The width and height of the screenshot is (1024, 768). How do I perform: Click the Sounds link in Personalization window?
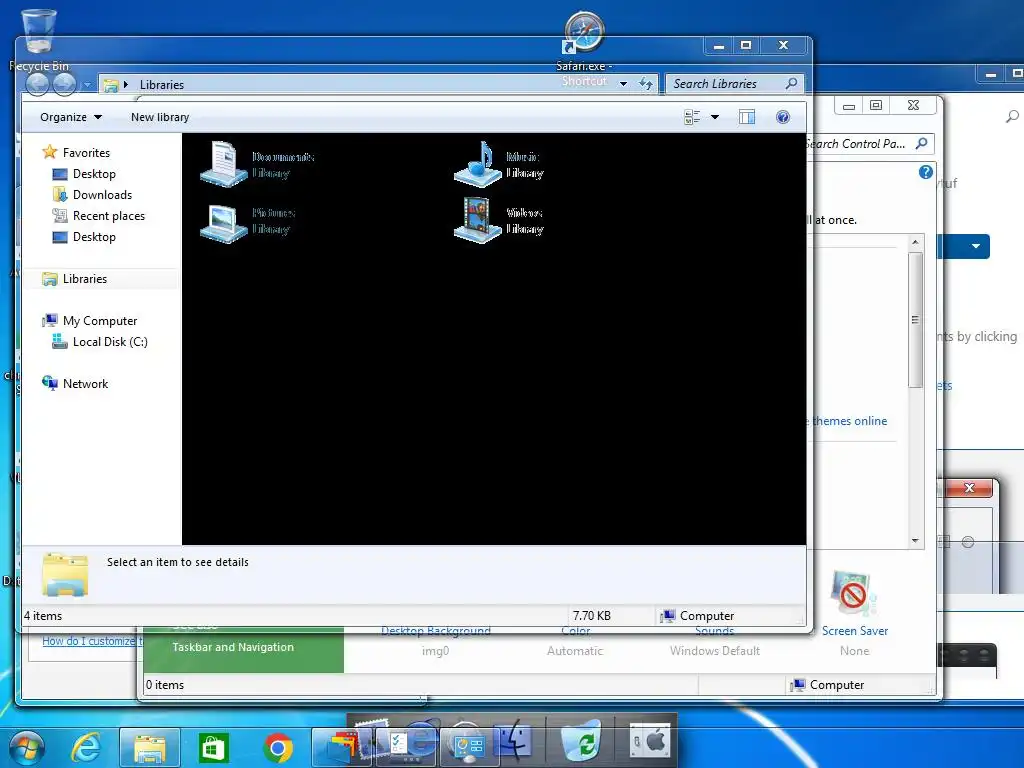point(714,631)
